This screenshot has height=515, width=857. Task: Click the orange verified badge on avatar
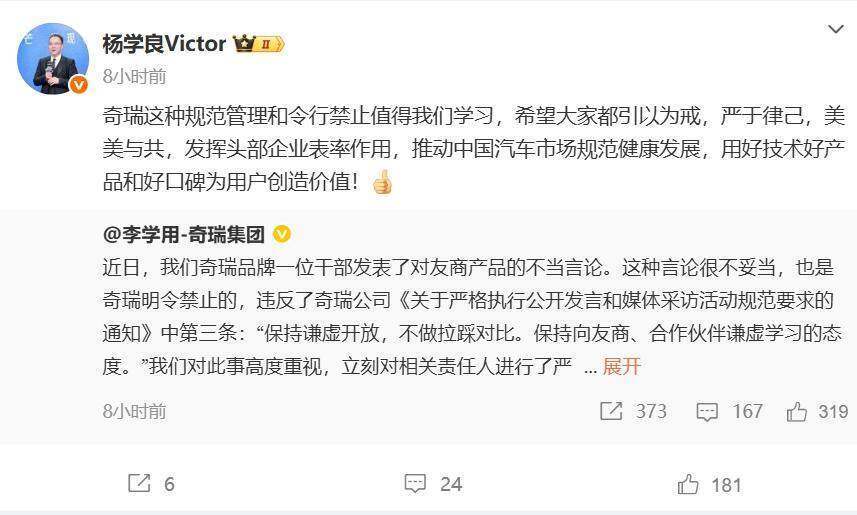(79, 84)
